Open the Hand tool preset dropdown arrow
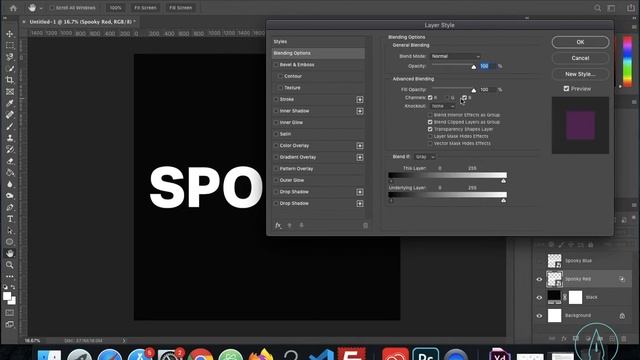This screenshot has height=360, width=640. pyautogui.click(x=41, y=8)
